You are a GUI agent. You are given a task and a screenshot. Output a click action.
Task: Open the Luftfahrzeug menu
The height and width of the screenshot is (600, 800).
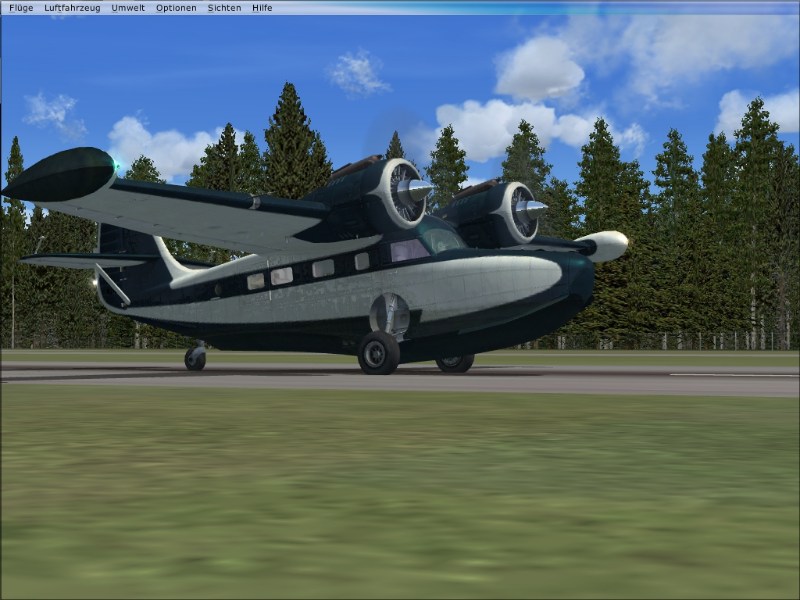point(72,8)
